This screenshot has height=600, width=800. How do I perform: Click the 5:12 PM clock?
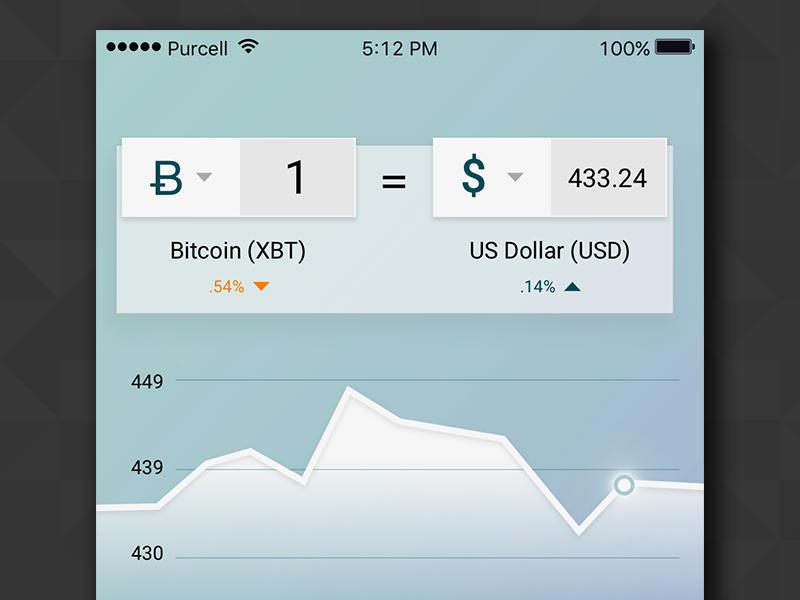(399, 48)
